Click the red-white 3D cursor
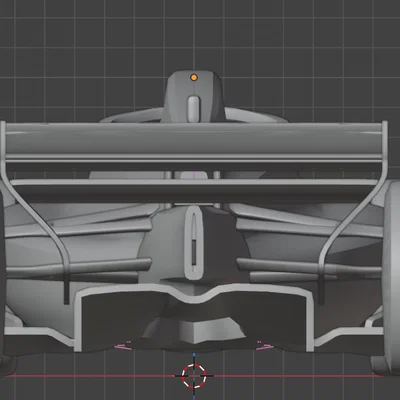Viewport: 400px width, 400px height. click(194, 376)
